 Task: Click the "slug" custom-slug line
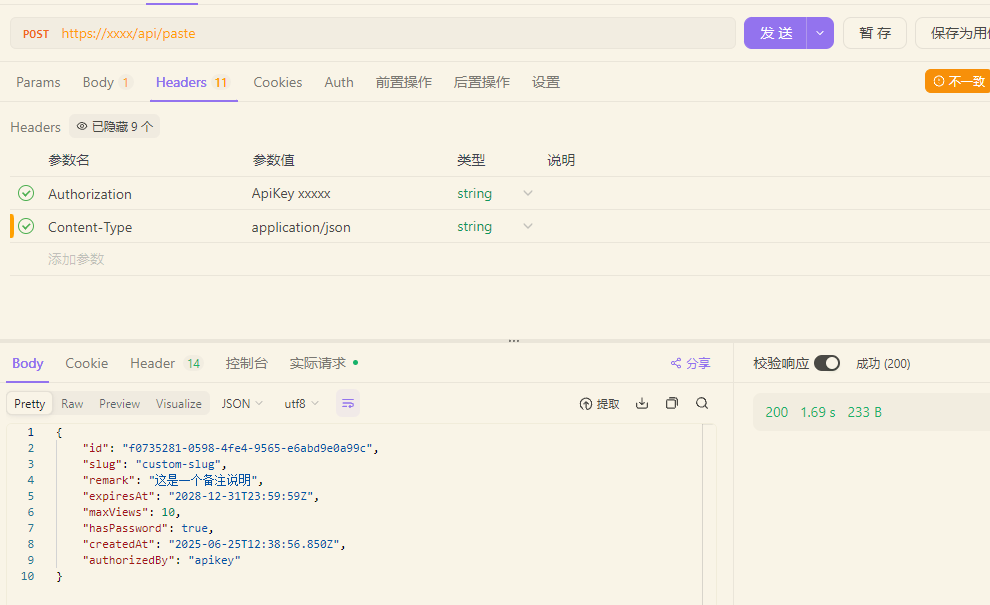[154, 464]
